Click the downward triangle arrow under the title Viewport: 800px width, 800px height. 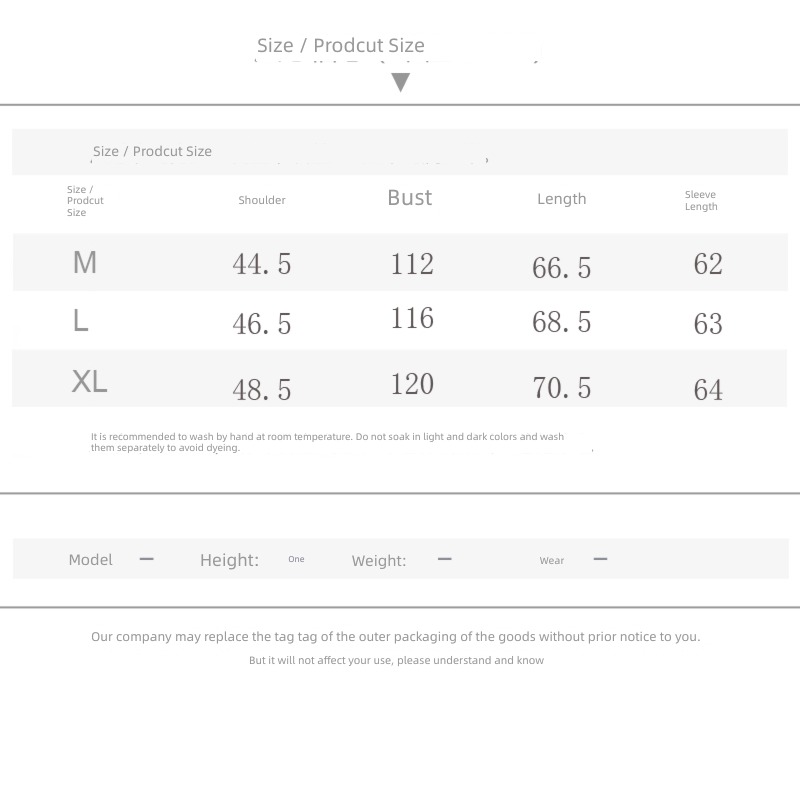pos(401,82)
